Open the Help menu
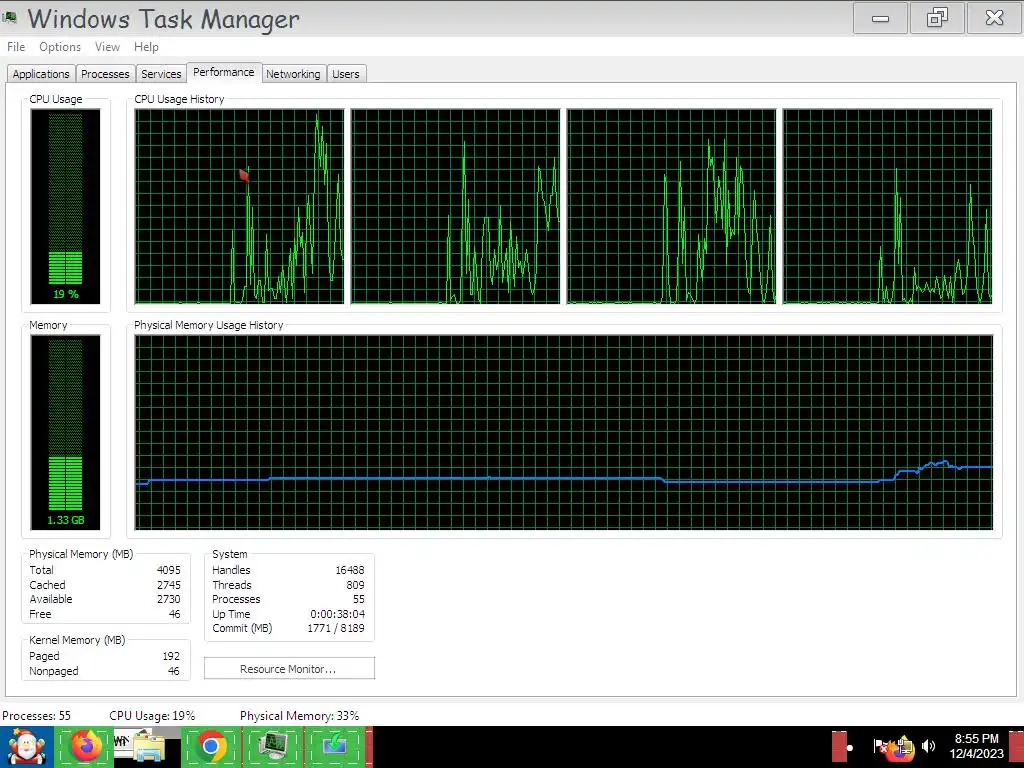The image size is (1024, 768). tap(146, 47)
